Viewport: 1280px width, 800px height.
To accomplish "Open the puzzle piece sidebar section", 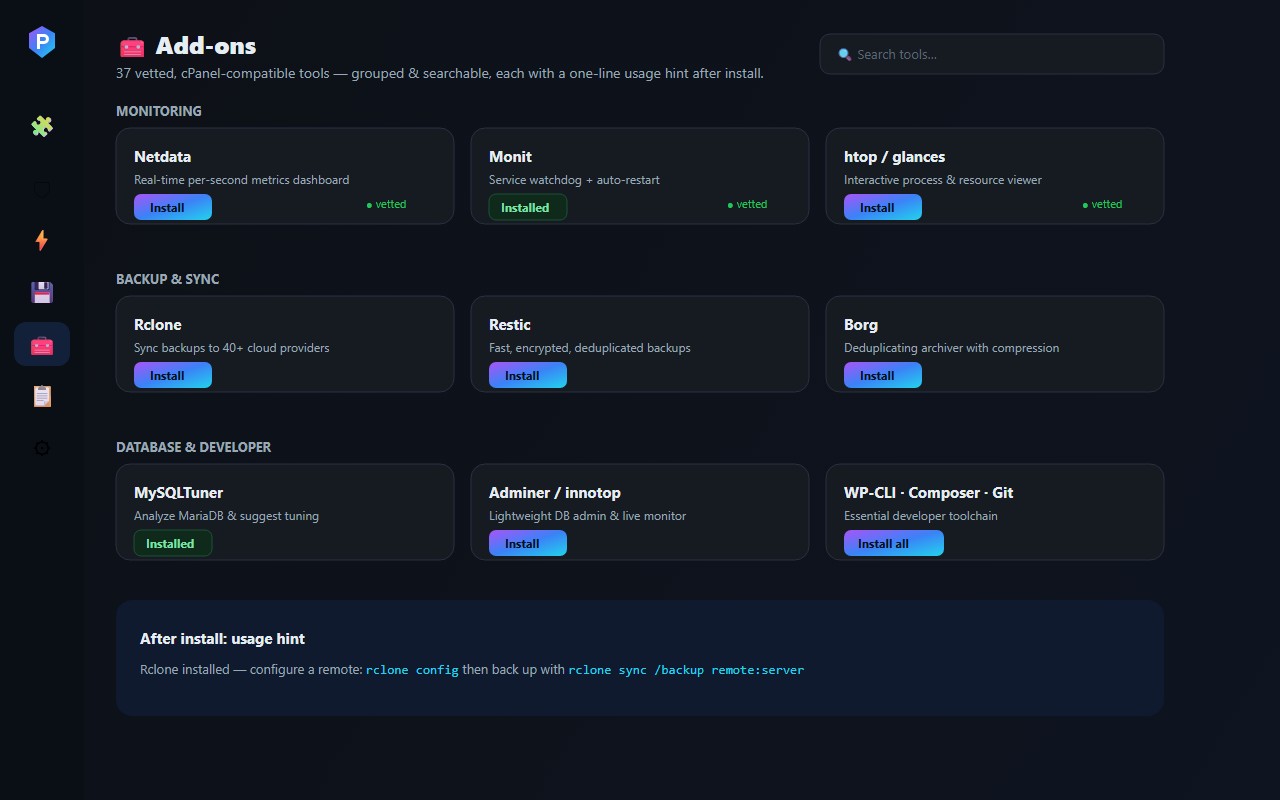I will pos(42,126).
